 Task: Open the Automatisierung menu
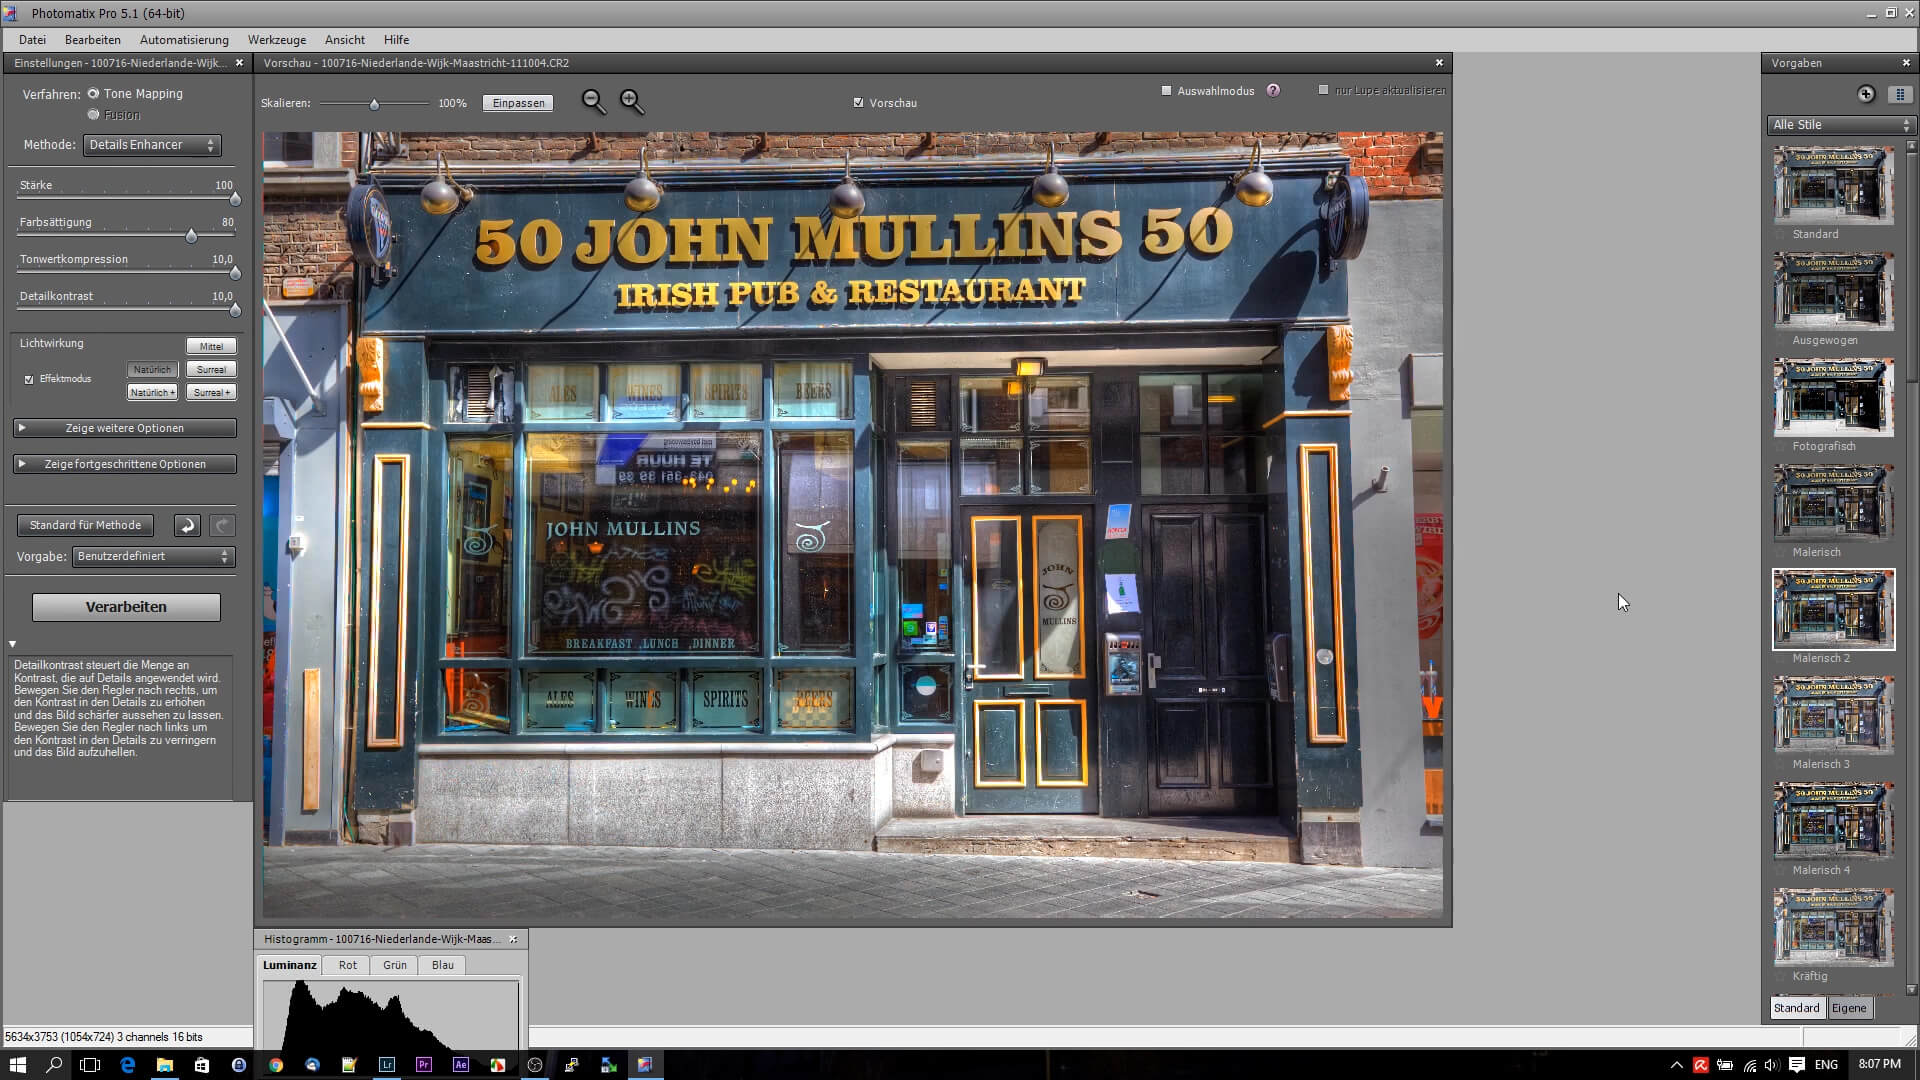pos(184,40)
